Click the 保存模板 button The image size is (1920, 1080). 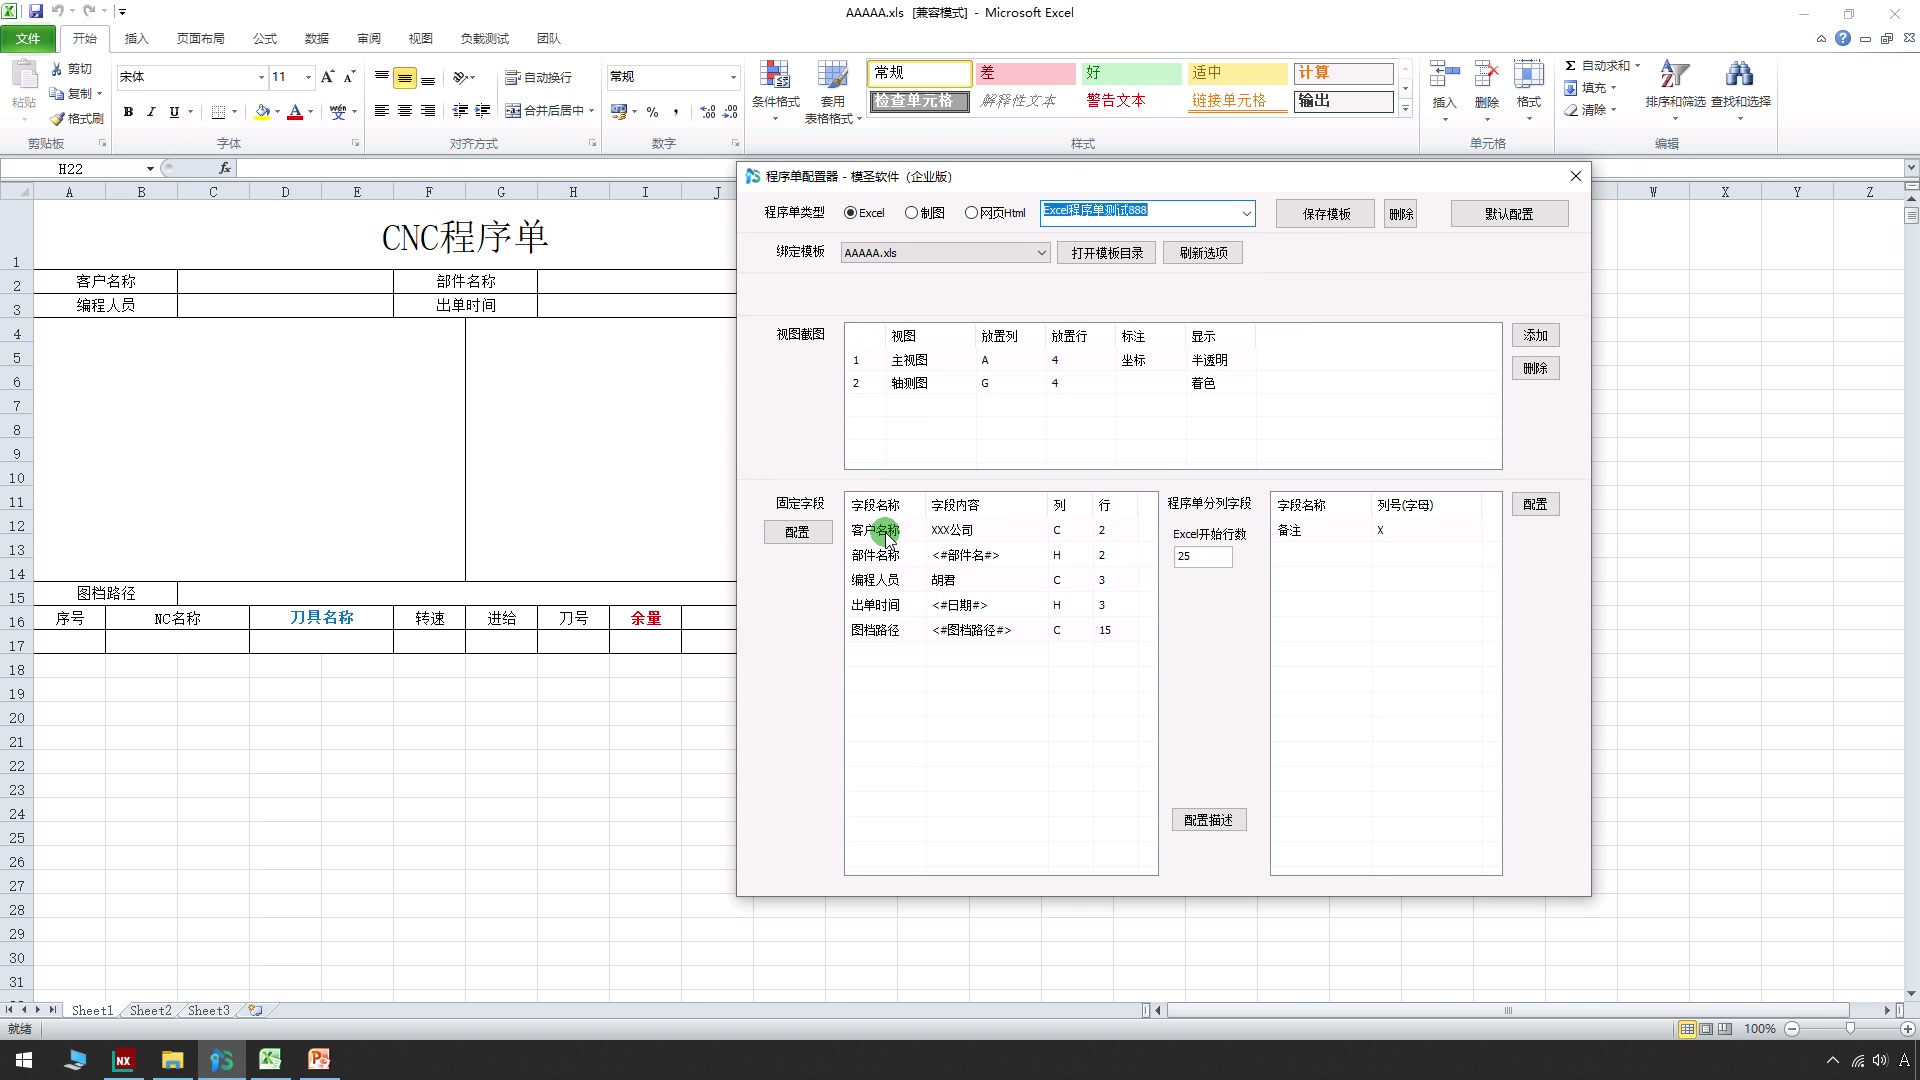point(1326,214)
